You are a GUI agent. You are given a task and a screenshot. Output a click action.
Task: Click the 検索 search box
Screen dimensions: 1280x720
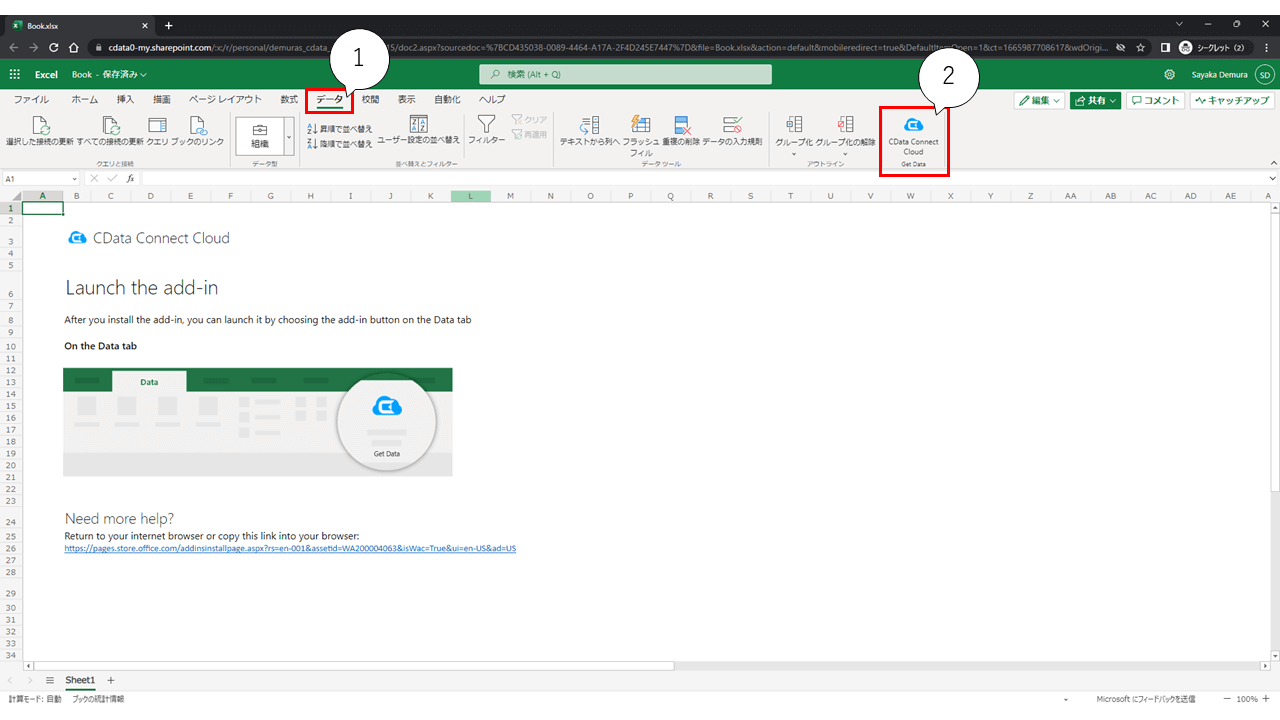pos(626,74)
